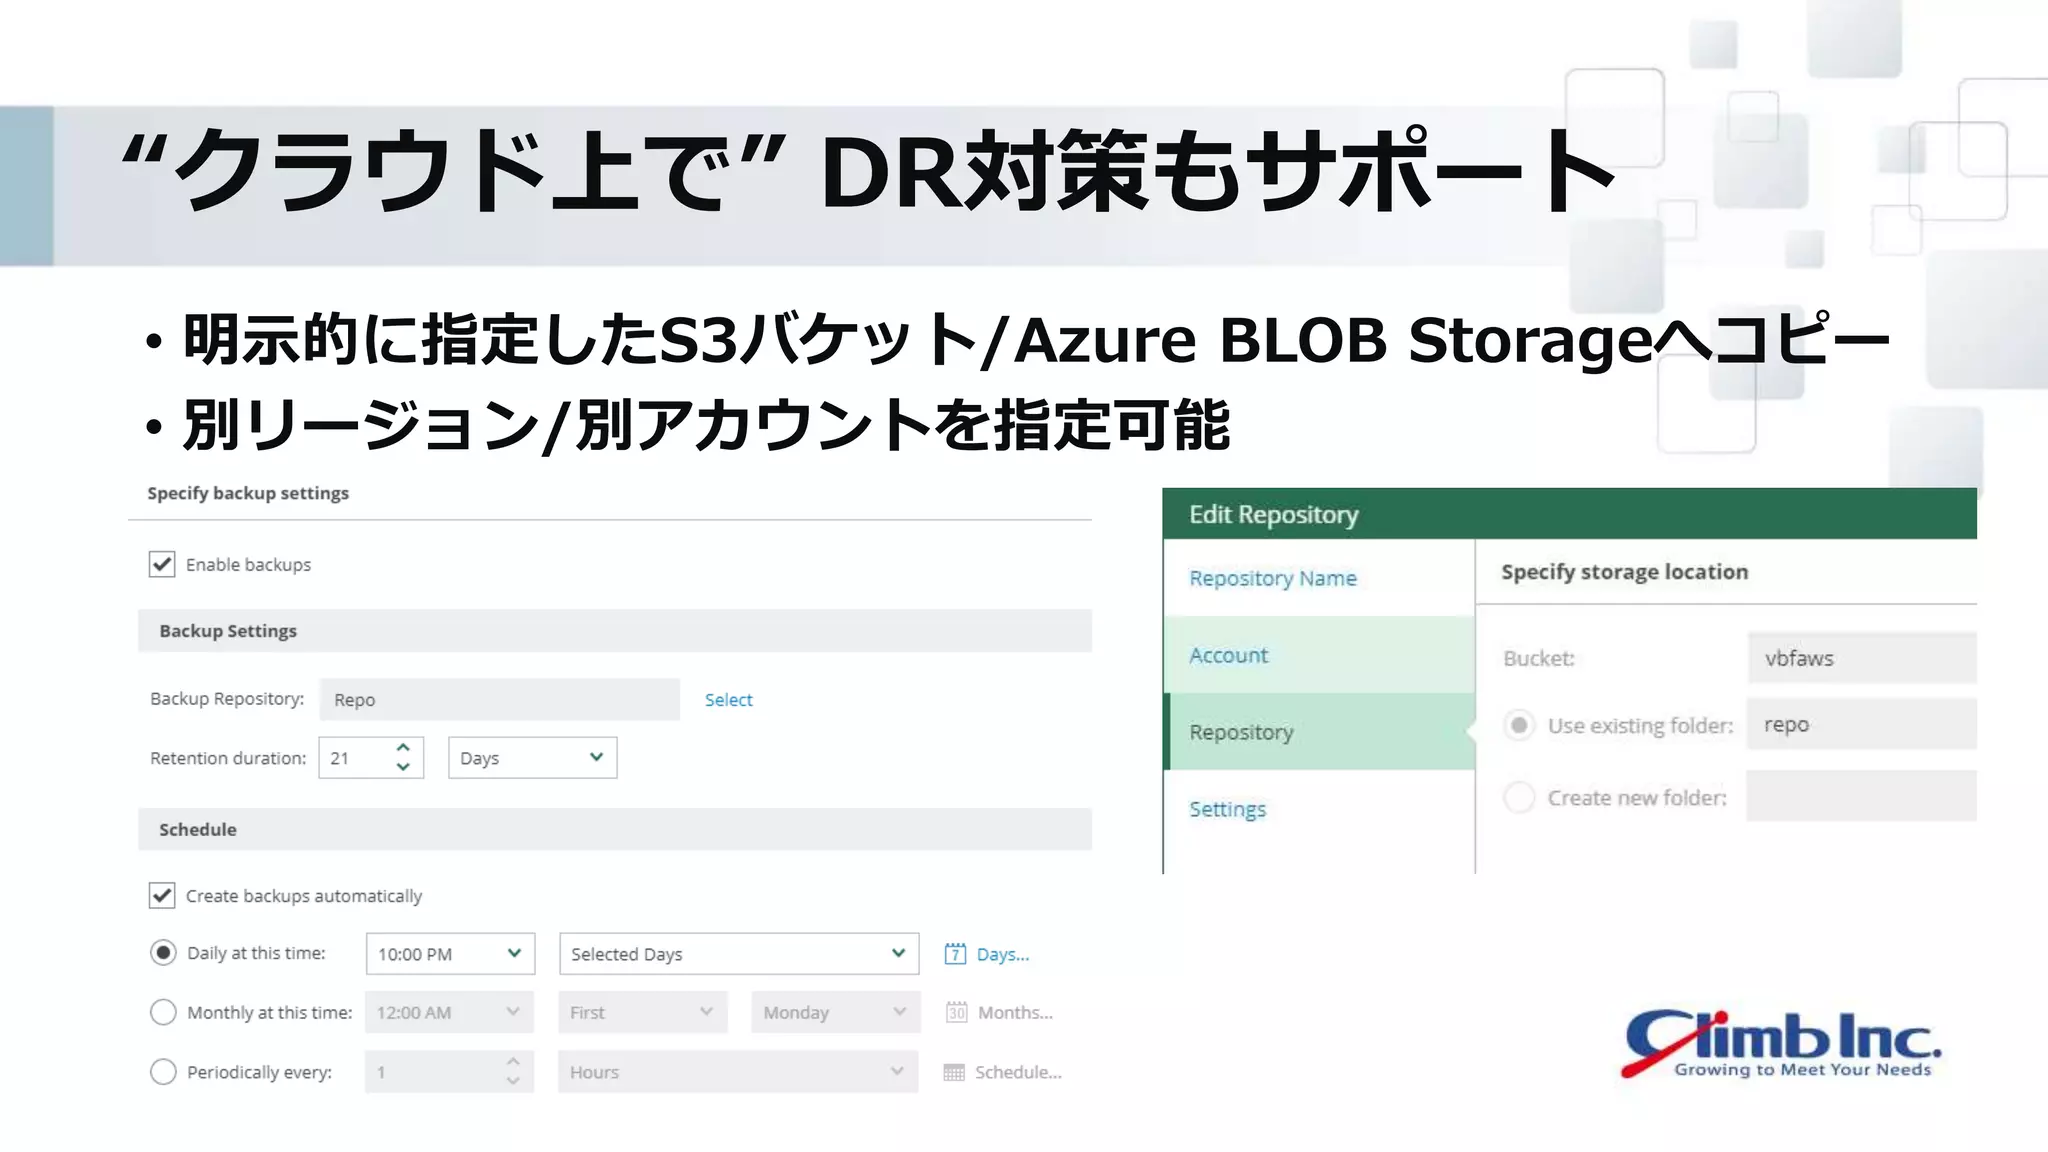Expand the Selected Days dropdown
The width and height of the screenshot is (2048, 1152).
click(739, 954)
